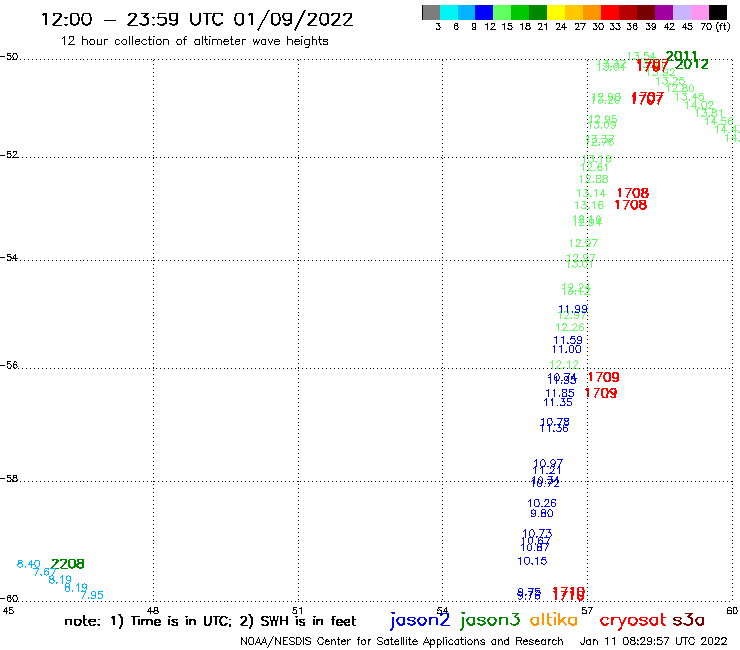Click the timestamp 'Jan 11 08:29:57 UTC 2022'
This screenshot has width=740, height=650.
click(x=653, y=641)
